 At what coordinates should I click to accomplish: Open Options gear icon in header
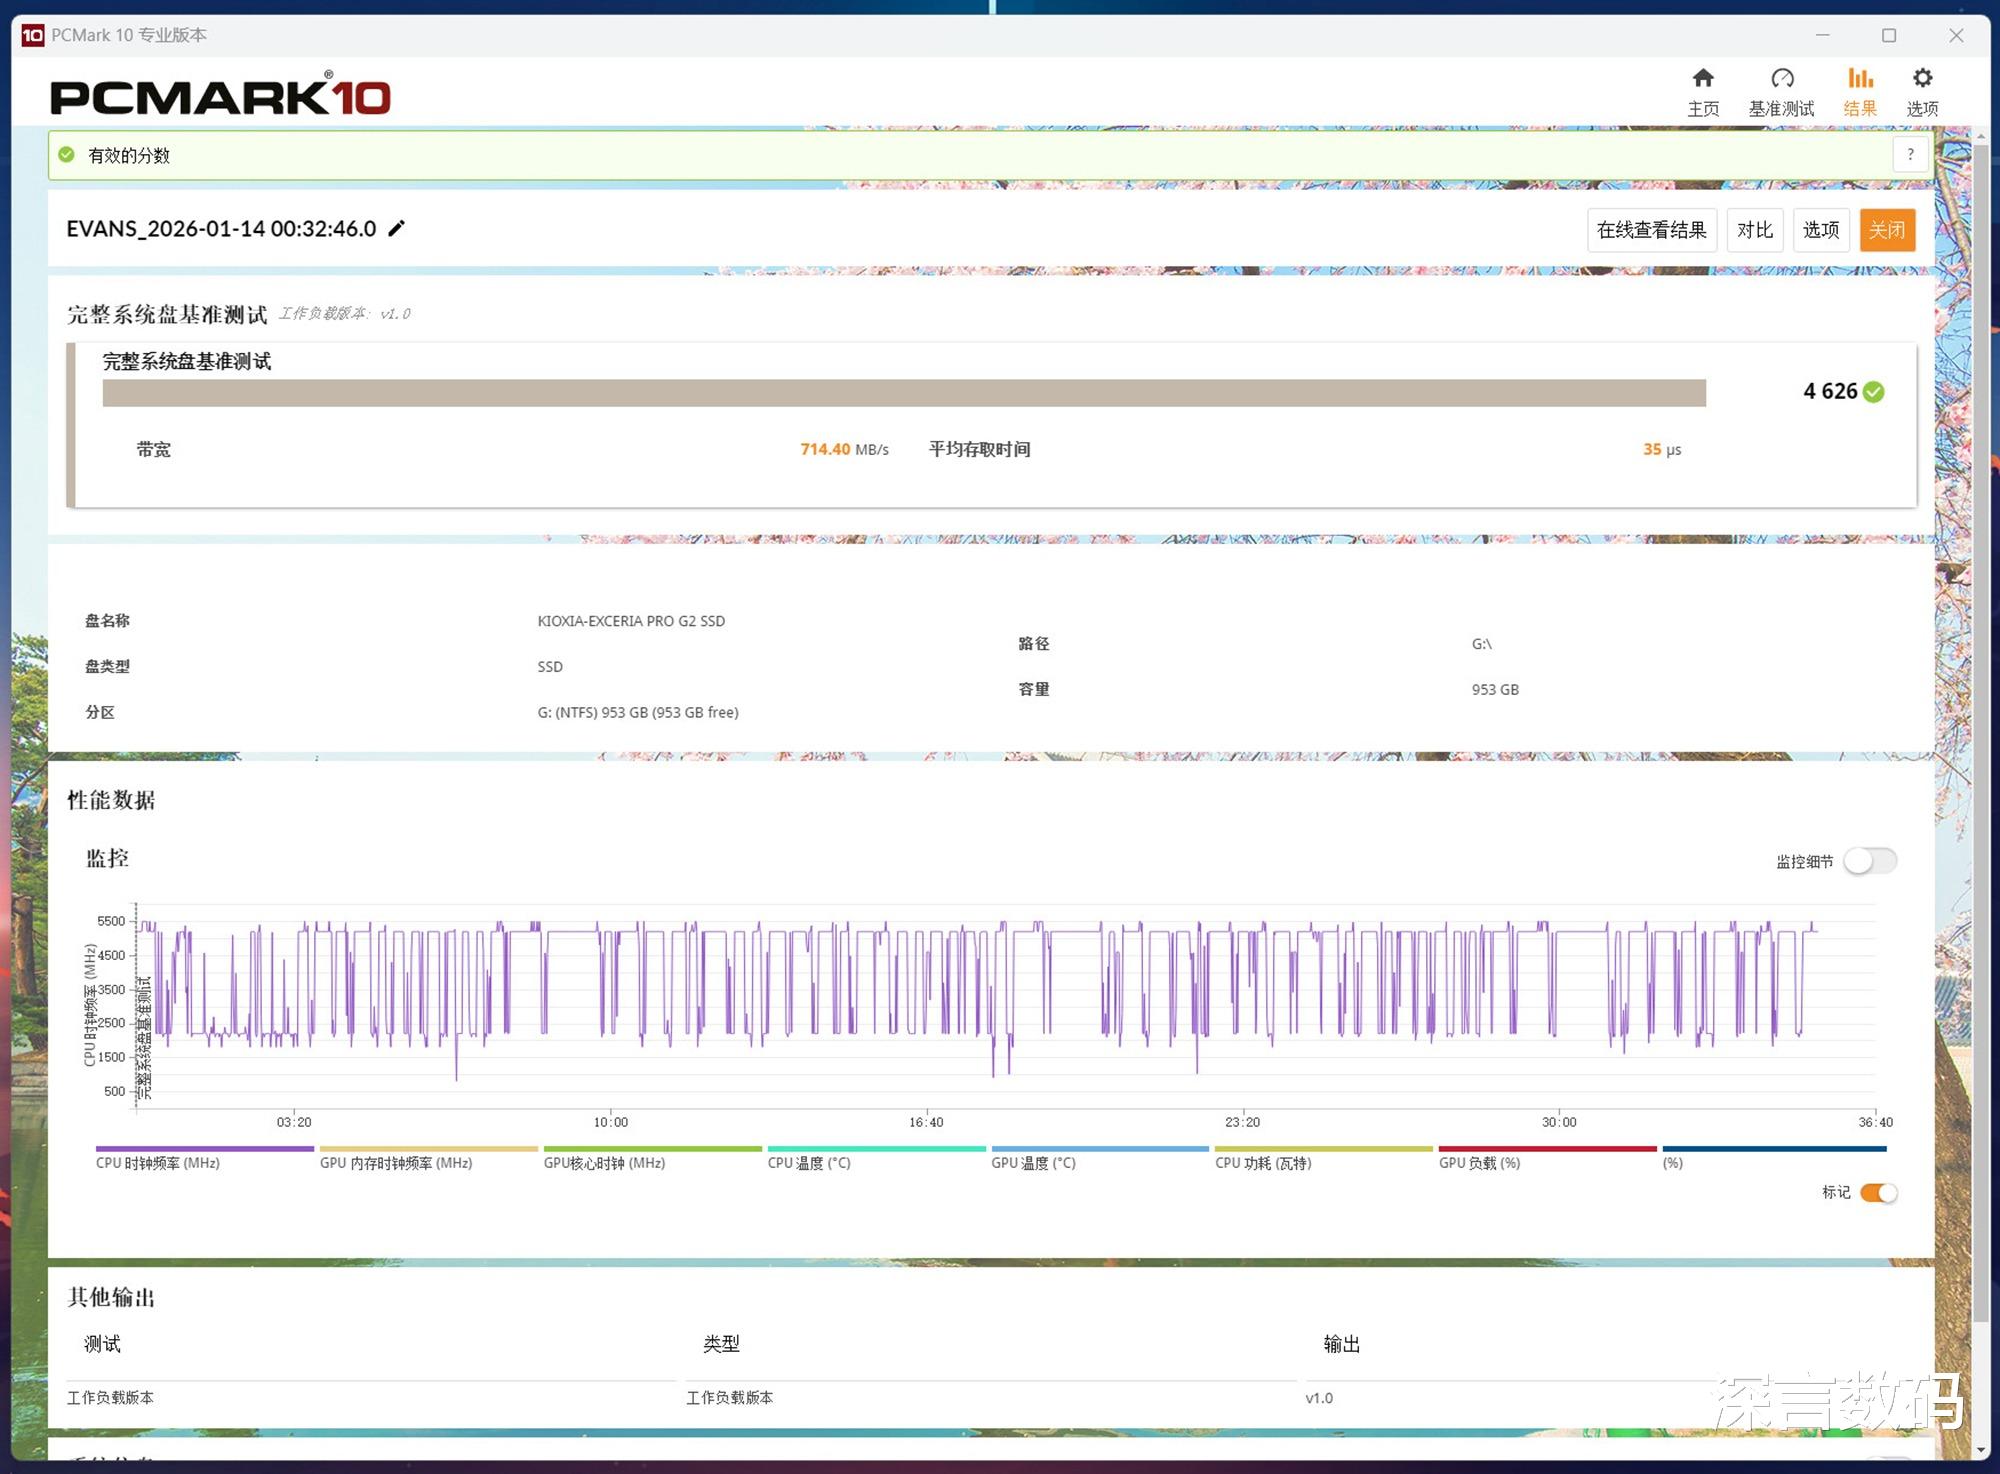pyautogui.click(x=1922, y=79)
